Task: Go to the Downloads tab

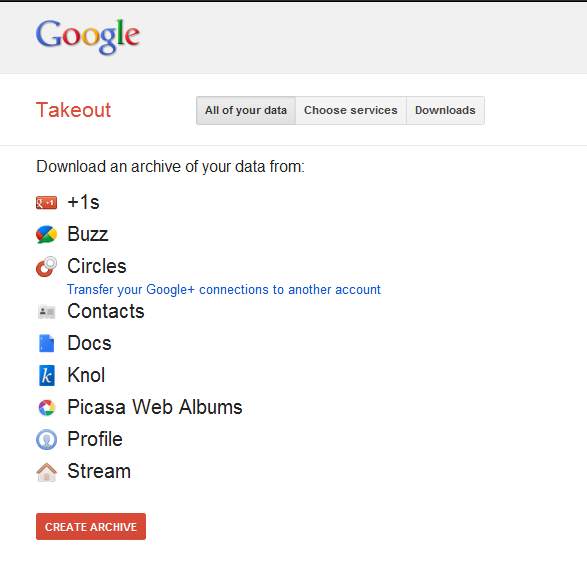Action: (x=445, y=110)
